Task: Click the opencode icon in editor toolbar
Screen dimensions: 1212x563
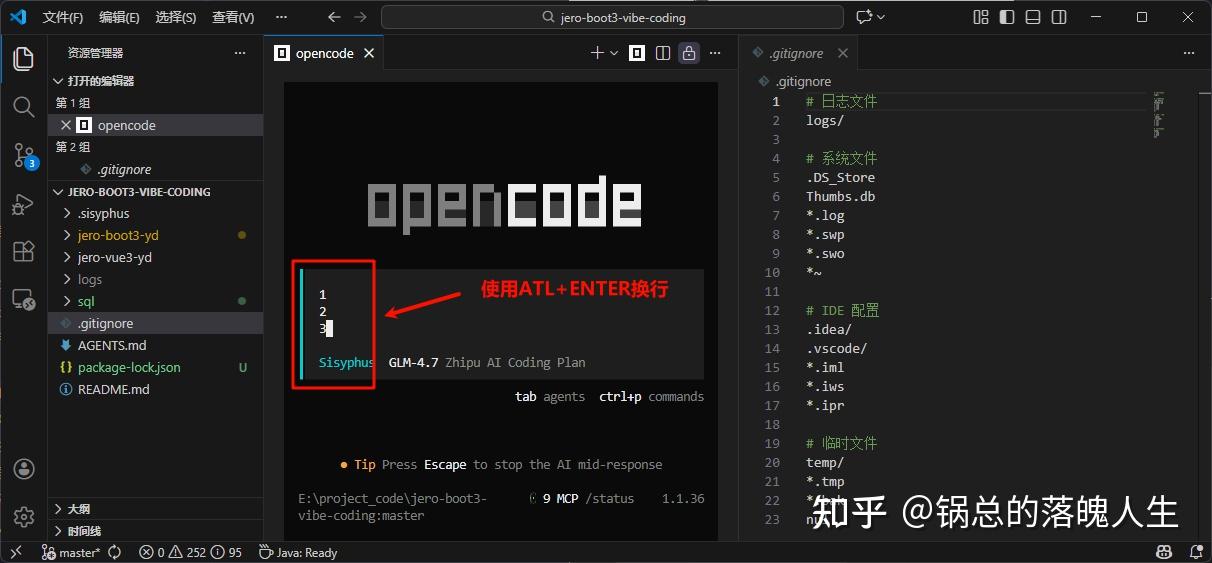Action: click(x=637, y=53)
